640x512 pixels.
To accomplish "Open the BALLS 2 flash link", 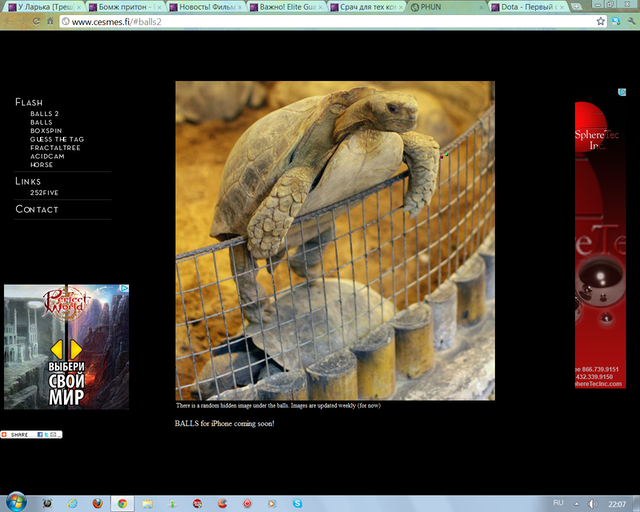I will 44,114.
